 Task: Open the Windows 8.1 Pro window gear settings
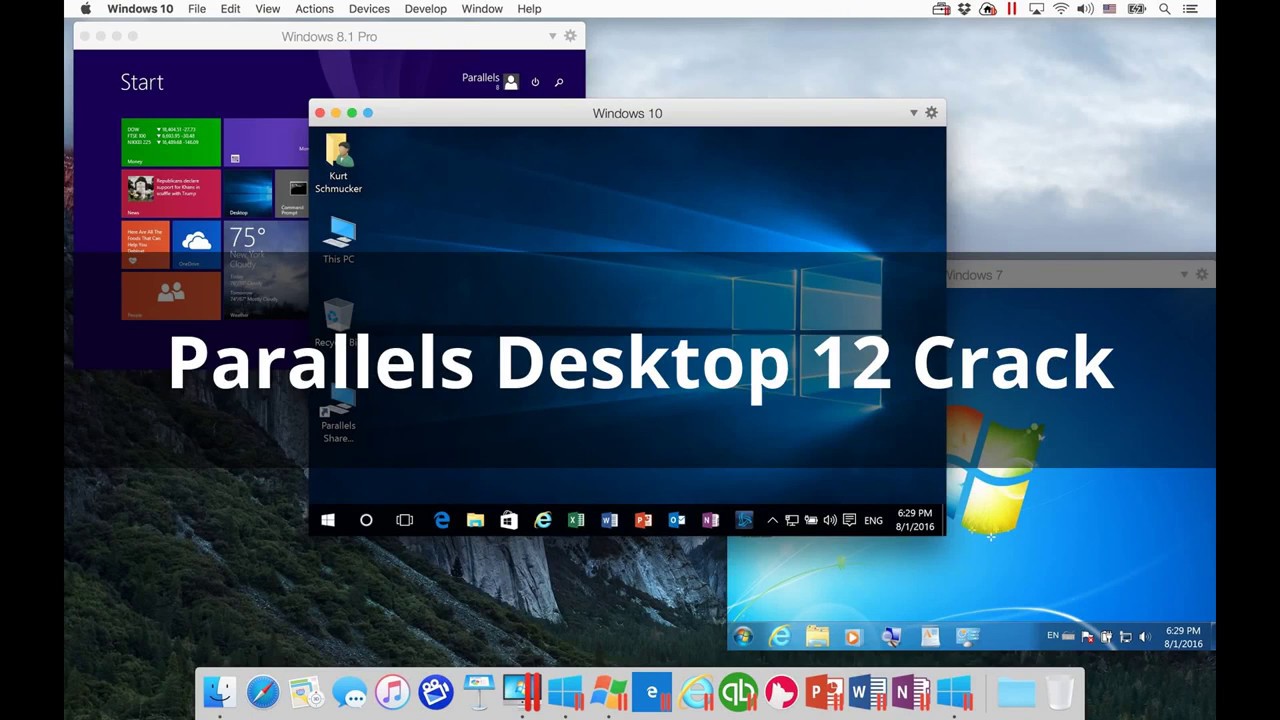point(570,36)
